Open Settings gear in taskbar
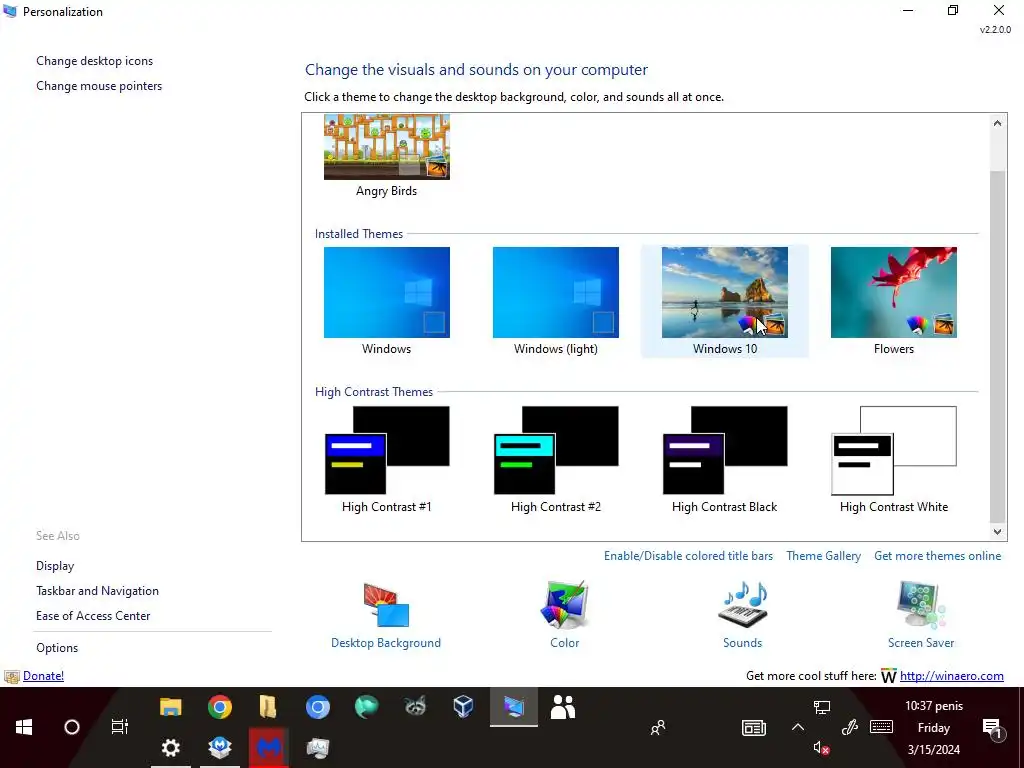1024x768 pixels. coord(170,747)
